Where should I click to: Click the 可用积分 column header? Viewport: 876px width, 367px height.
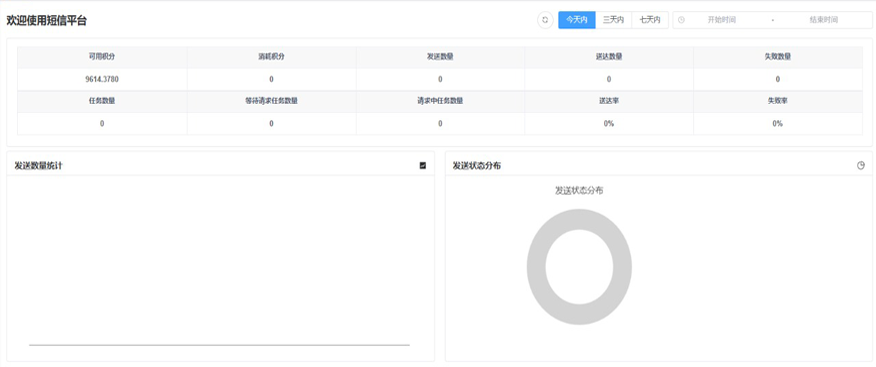click(x=102, y=56)
